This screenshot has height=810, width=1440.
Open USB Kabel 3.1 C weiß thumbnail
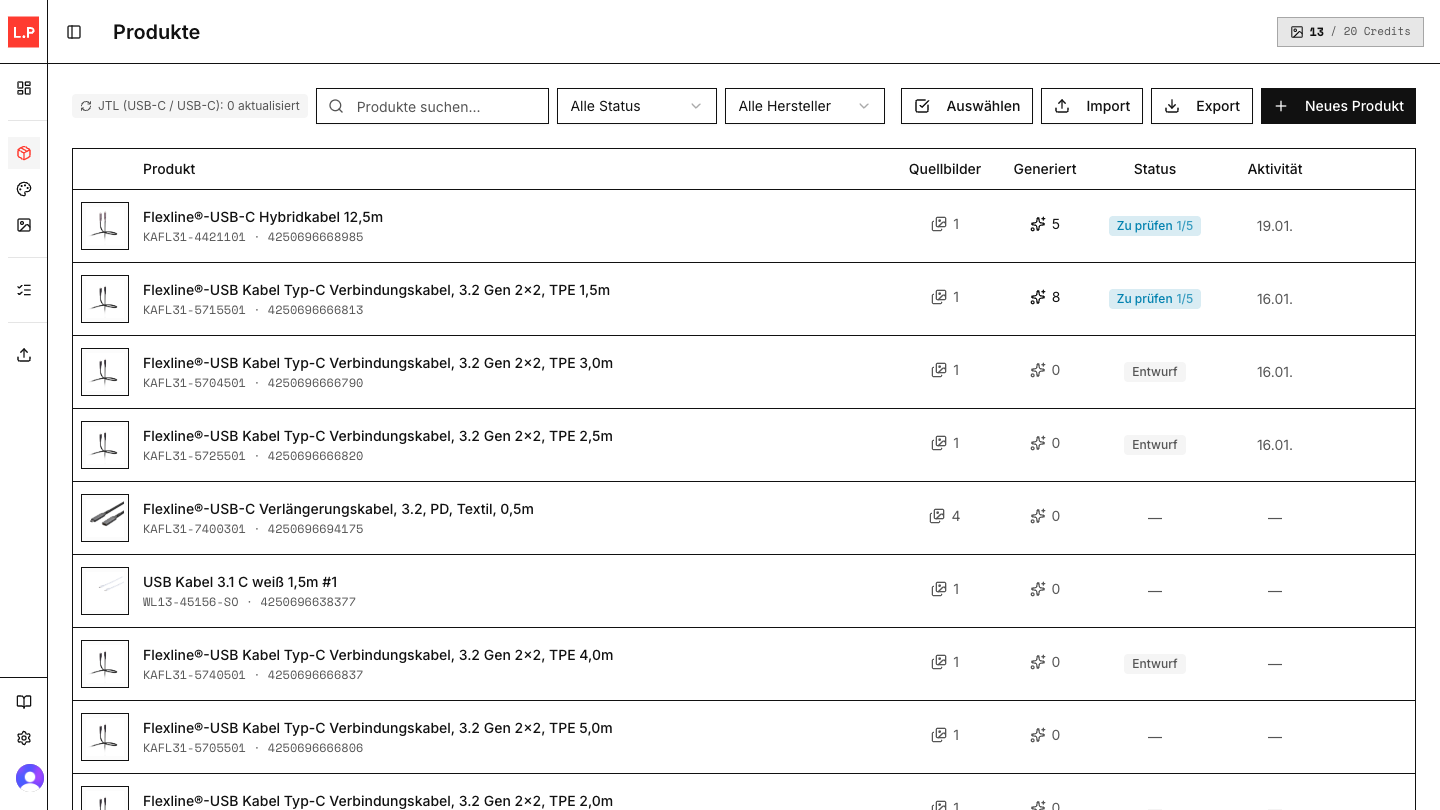pyautogui.click(x=105, y=591)
